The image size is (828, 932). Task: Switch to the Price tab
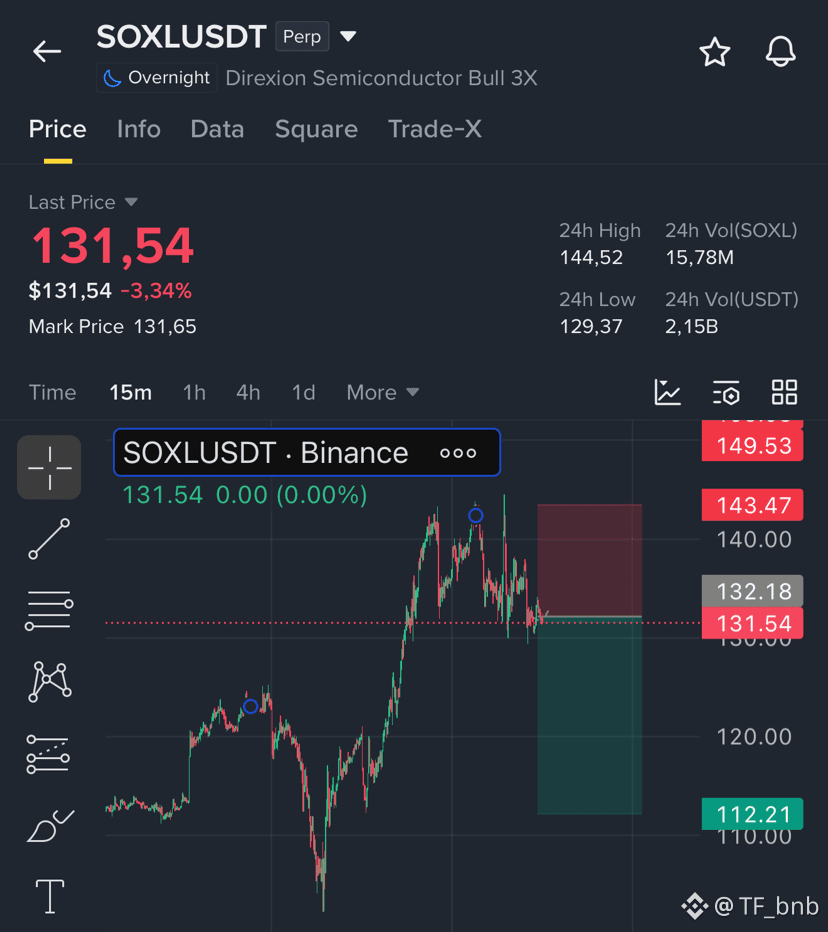click(58, 129)
